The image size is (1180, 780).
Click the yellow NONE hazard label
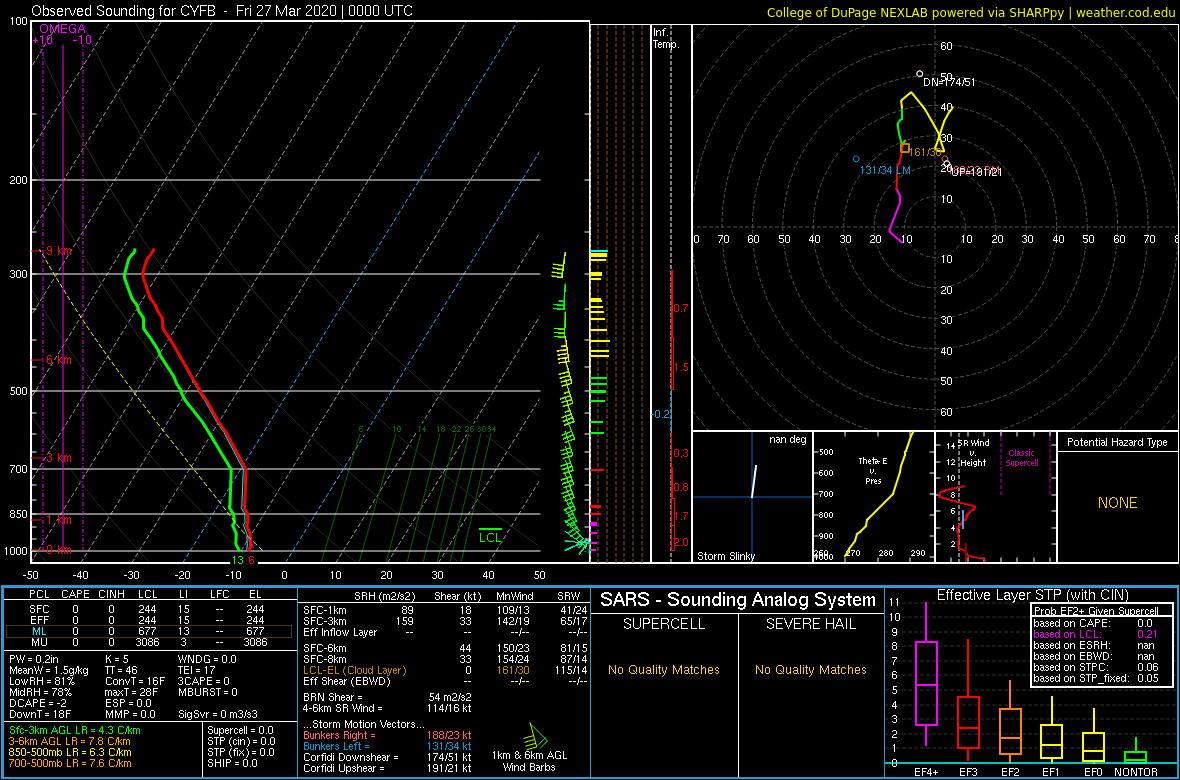pyautogui.click(x=1117, y=503)
